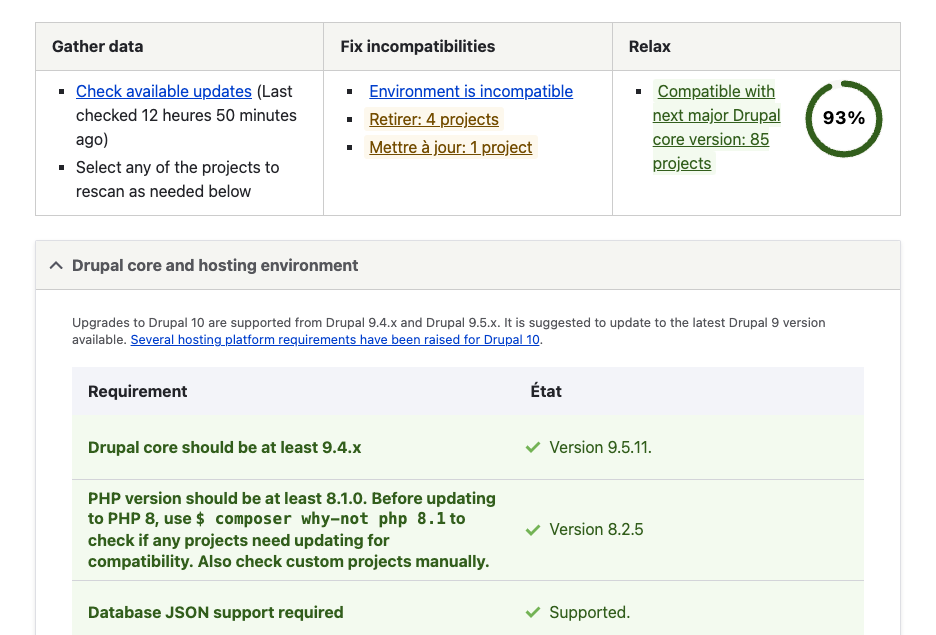Open the Mettre à jour: 1 project link
The image size is (936, 635).
tap(451, 147)
